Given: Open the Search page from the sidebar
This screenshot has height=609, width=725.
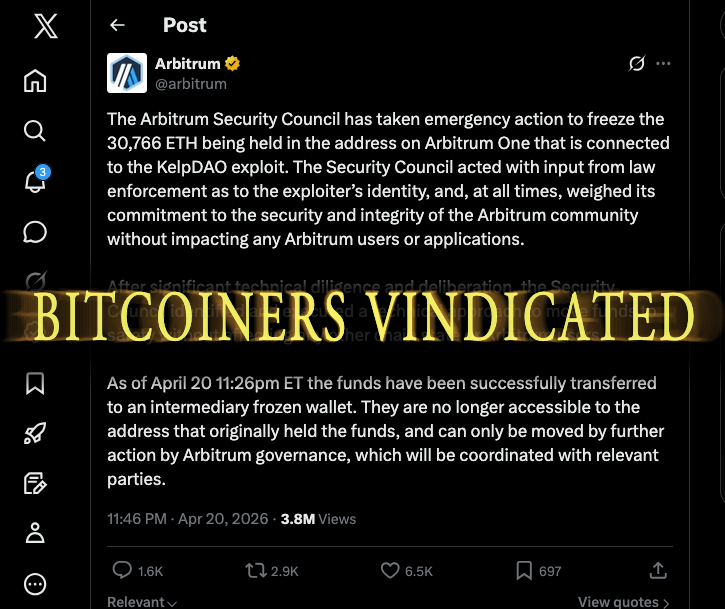Looking at the screenshot, I should pyautogui.click(x=35, y=131).
